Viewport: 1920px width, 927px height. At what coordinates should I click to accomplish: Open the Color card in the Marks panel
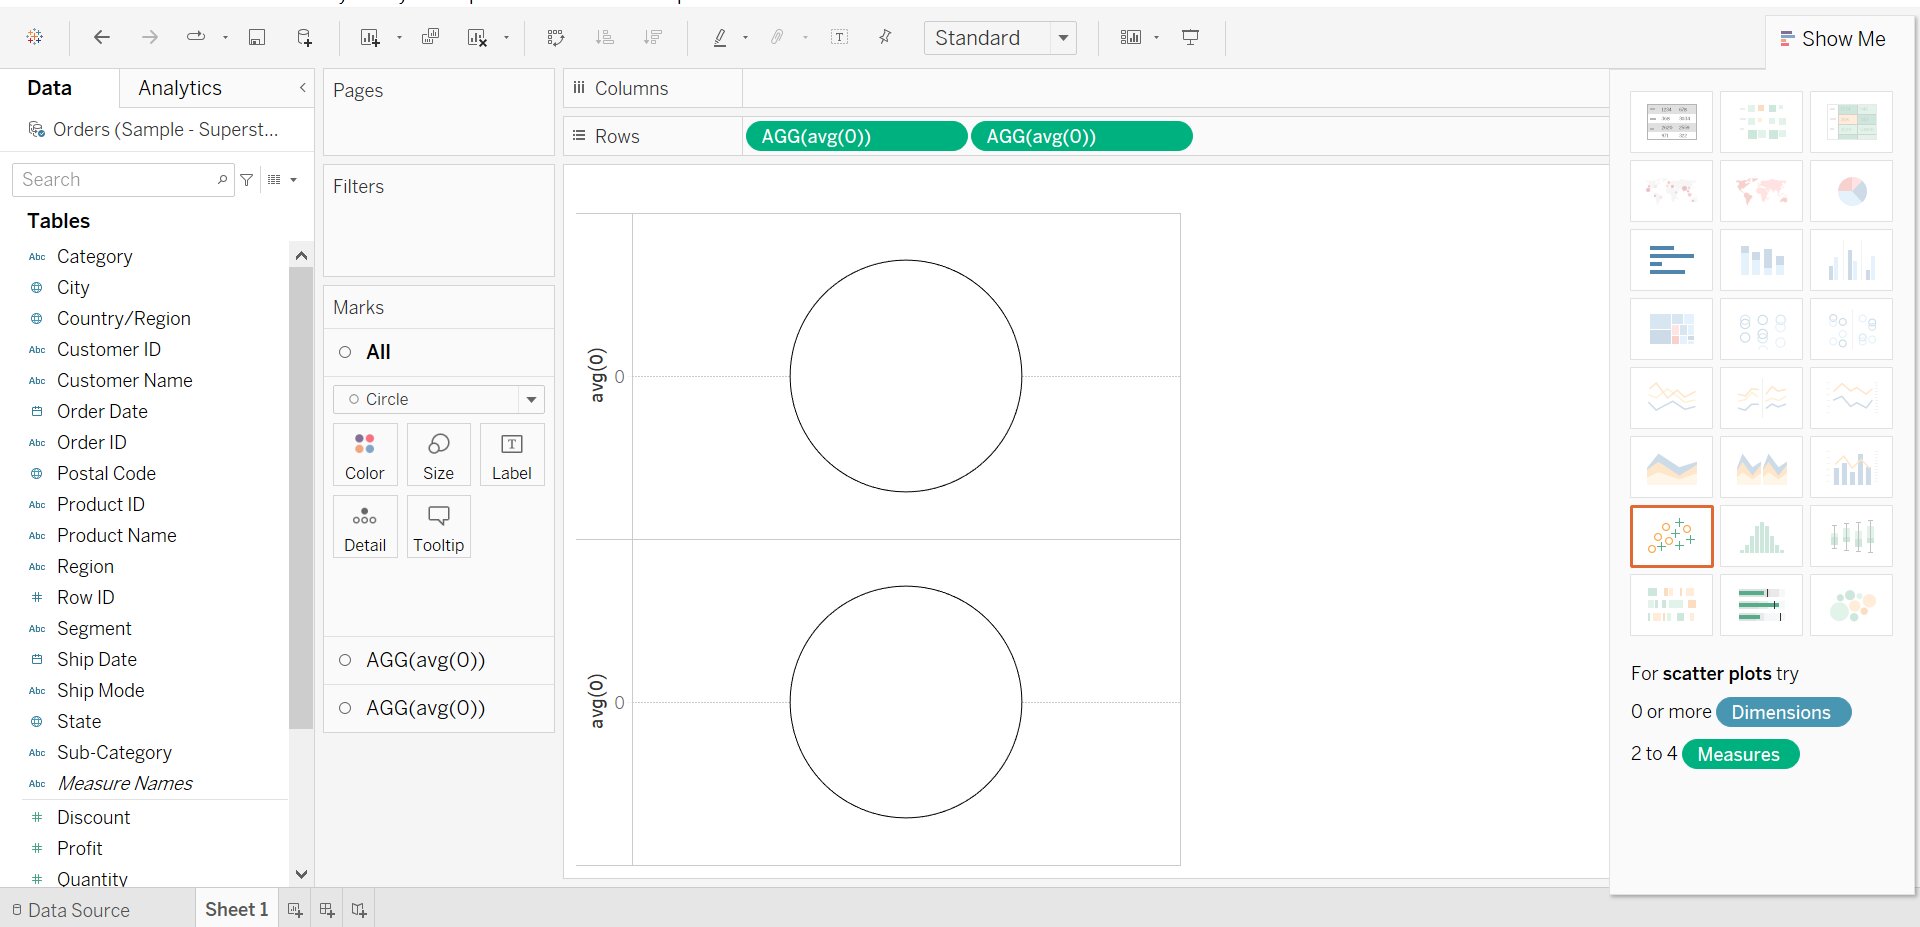364,454
